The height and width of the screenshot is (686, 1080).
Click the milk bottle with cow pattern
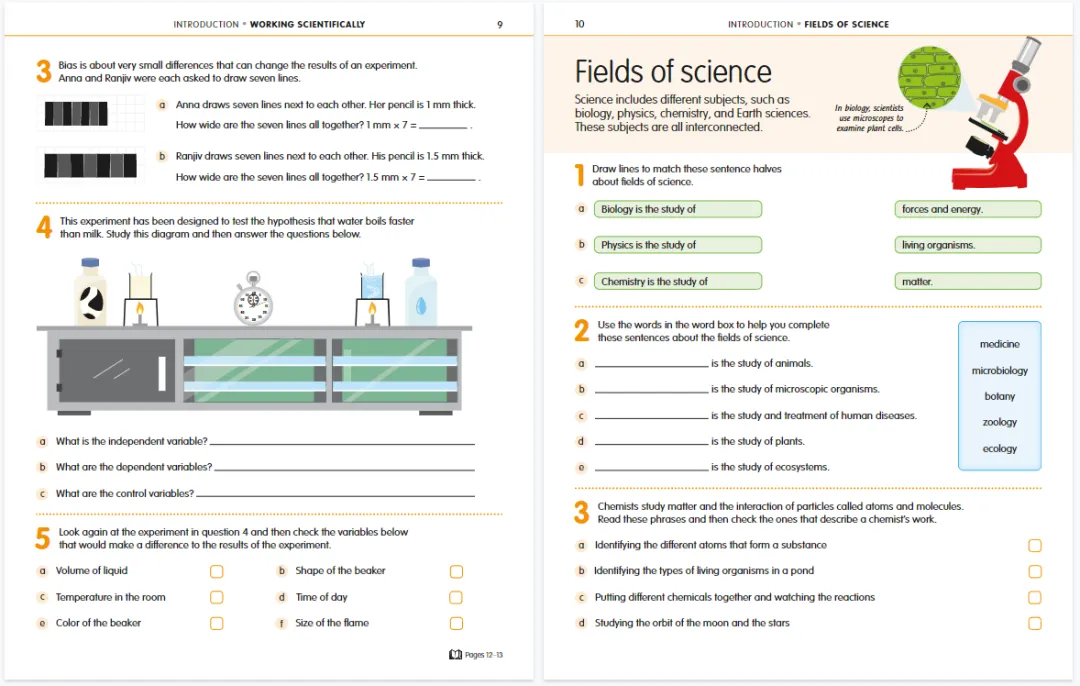[90, 291]
